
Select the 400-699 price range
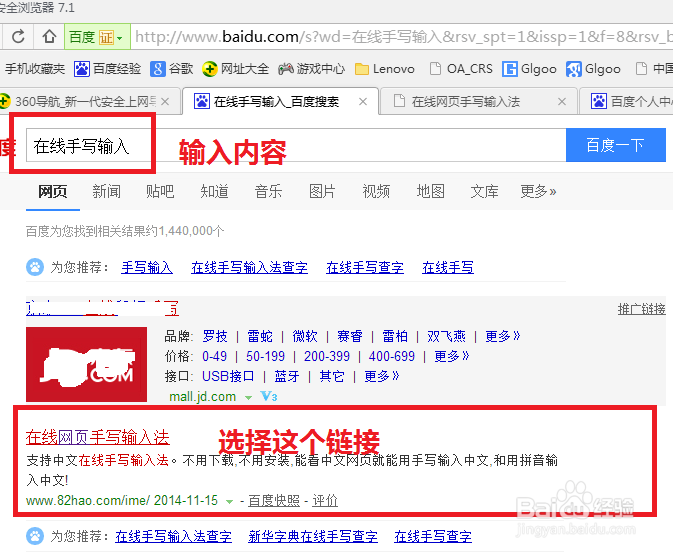click(392, 356)
